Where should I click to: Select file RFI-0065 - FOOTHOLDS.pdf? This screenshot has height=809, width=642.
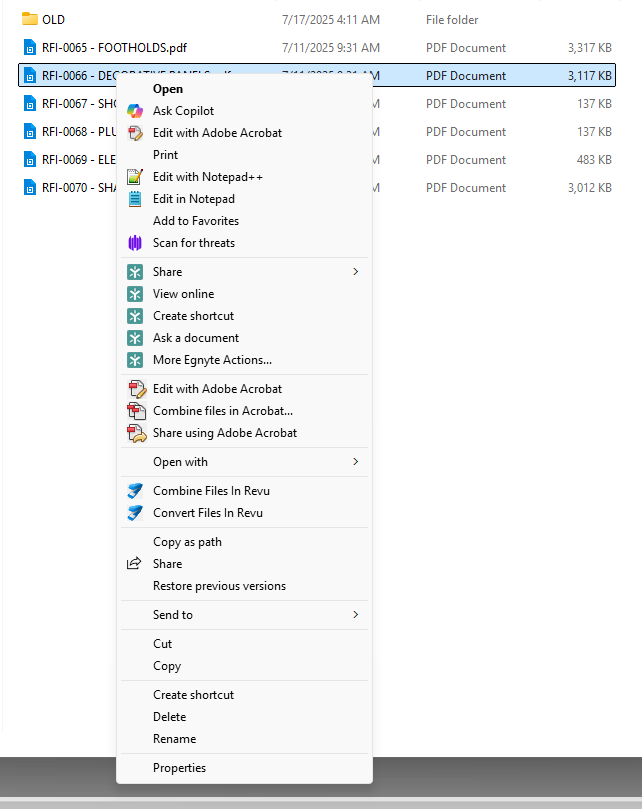(114, 48)
